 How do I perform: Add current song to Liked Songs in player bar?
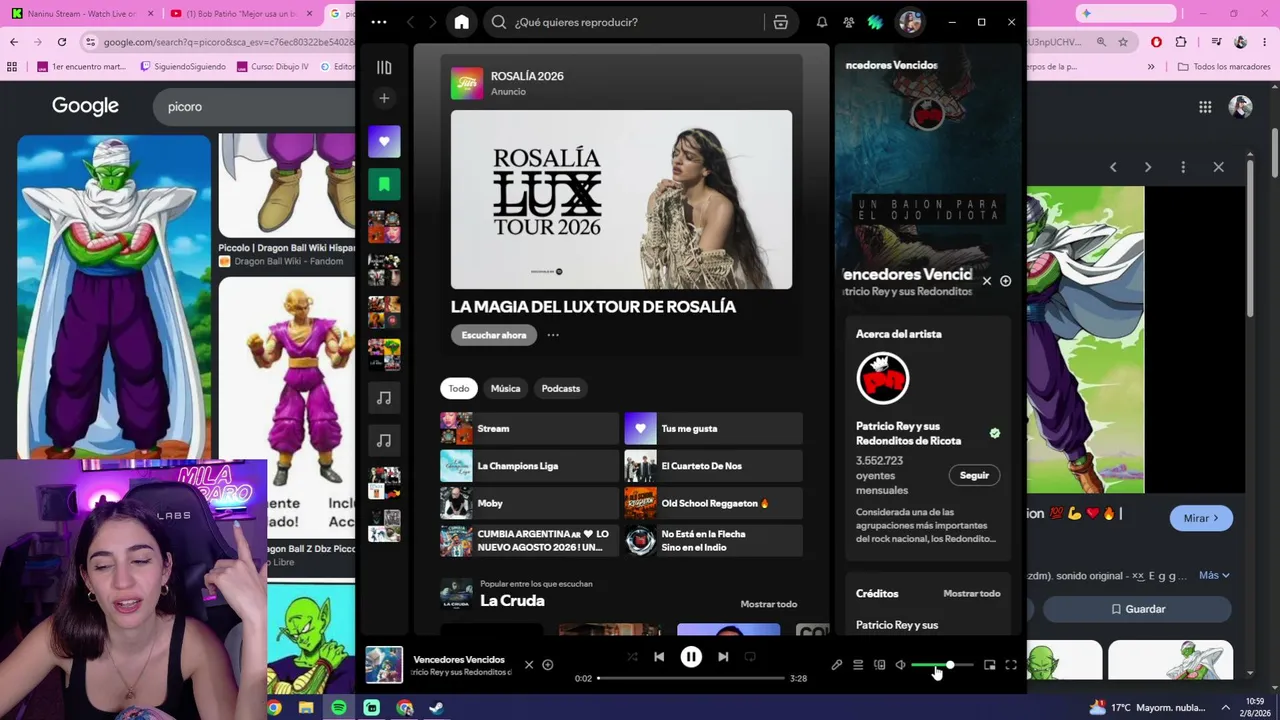pos(548,665)
